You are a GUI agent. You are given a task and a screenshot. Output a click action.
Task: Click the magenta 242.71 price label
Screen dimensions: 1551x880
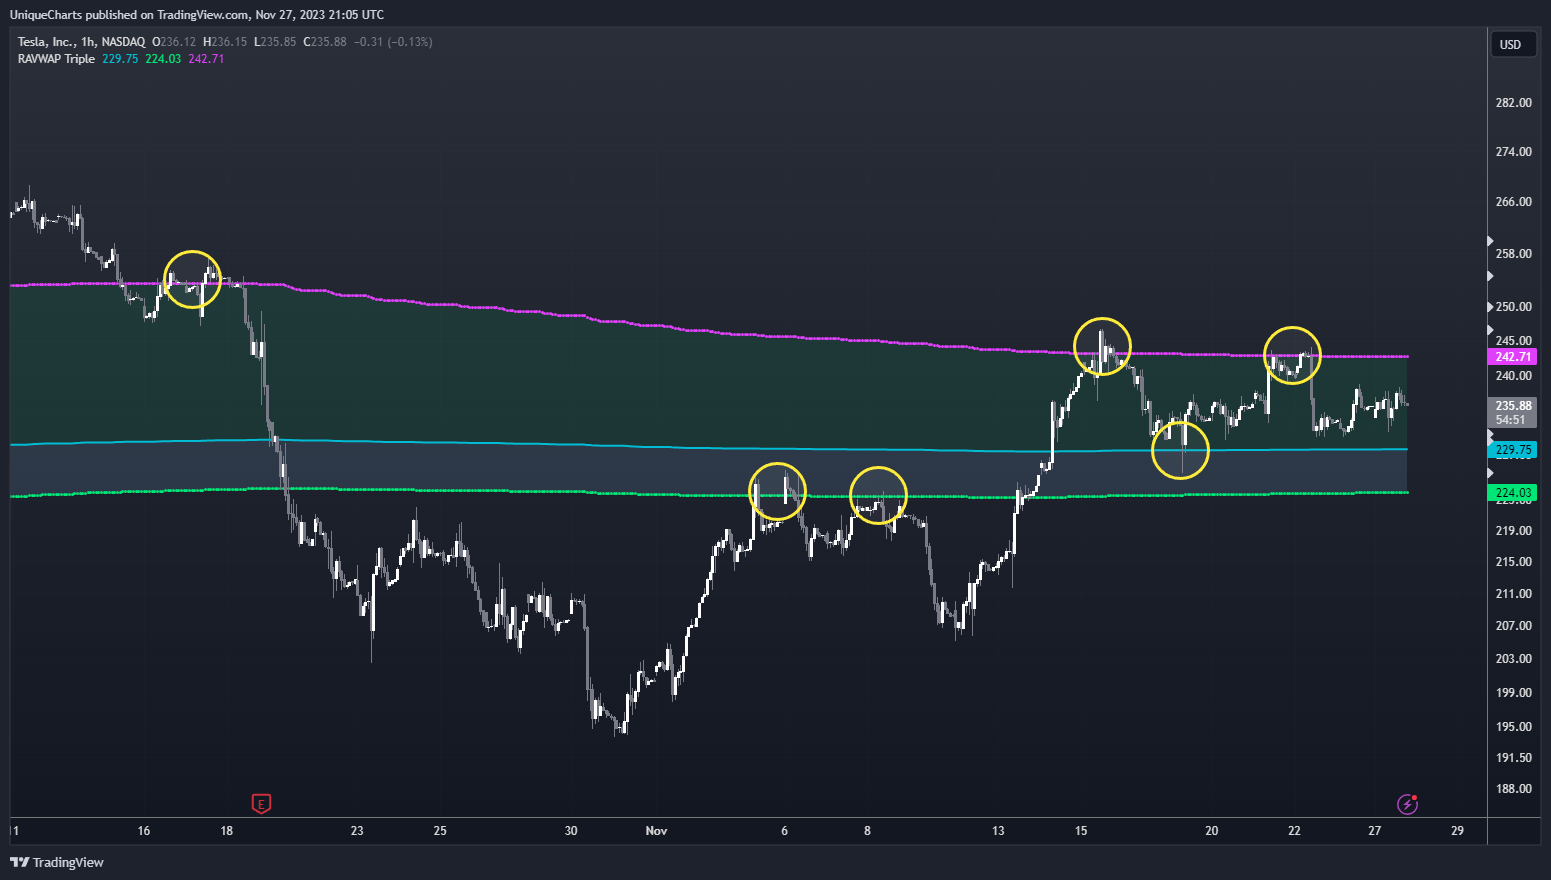pyautogui.click(x=1513, y=357)
